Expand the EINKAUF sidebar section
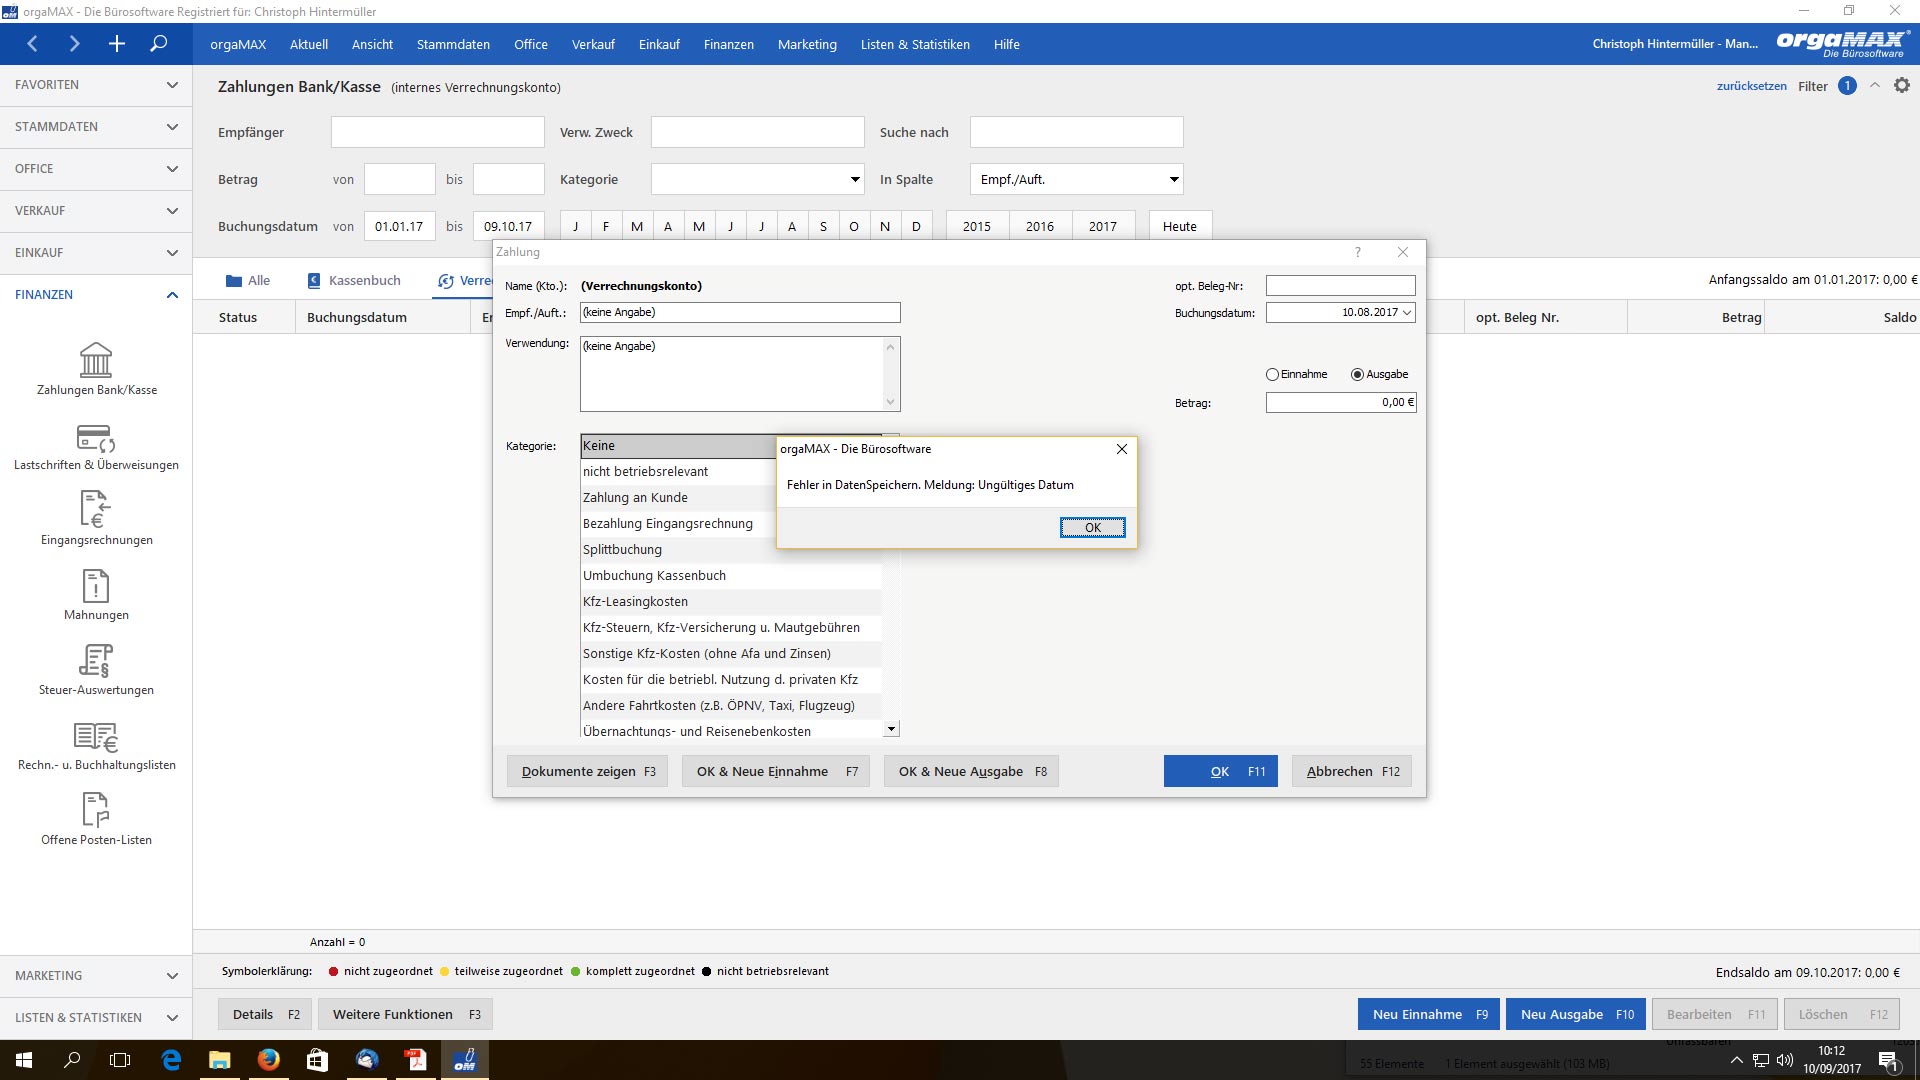Screen dimensions: 1920x1080 click(x=96, y=253)
